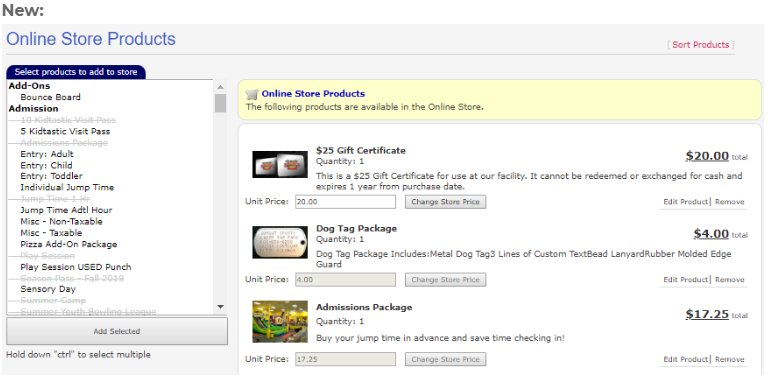Open the $25 Gift Certificate thumbnail image
The image size is (770, 386).
(280, 165)
